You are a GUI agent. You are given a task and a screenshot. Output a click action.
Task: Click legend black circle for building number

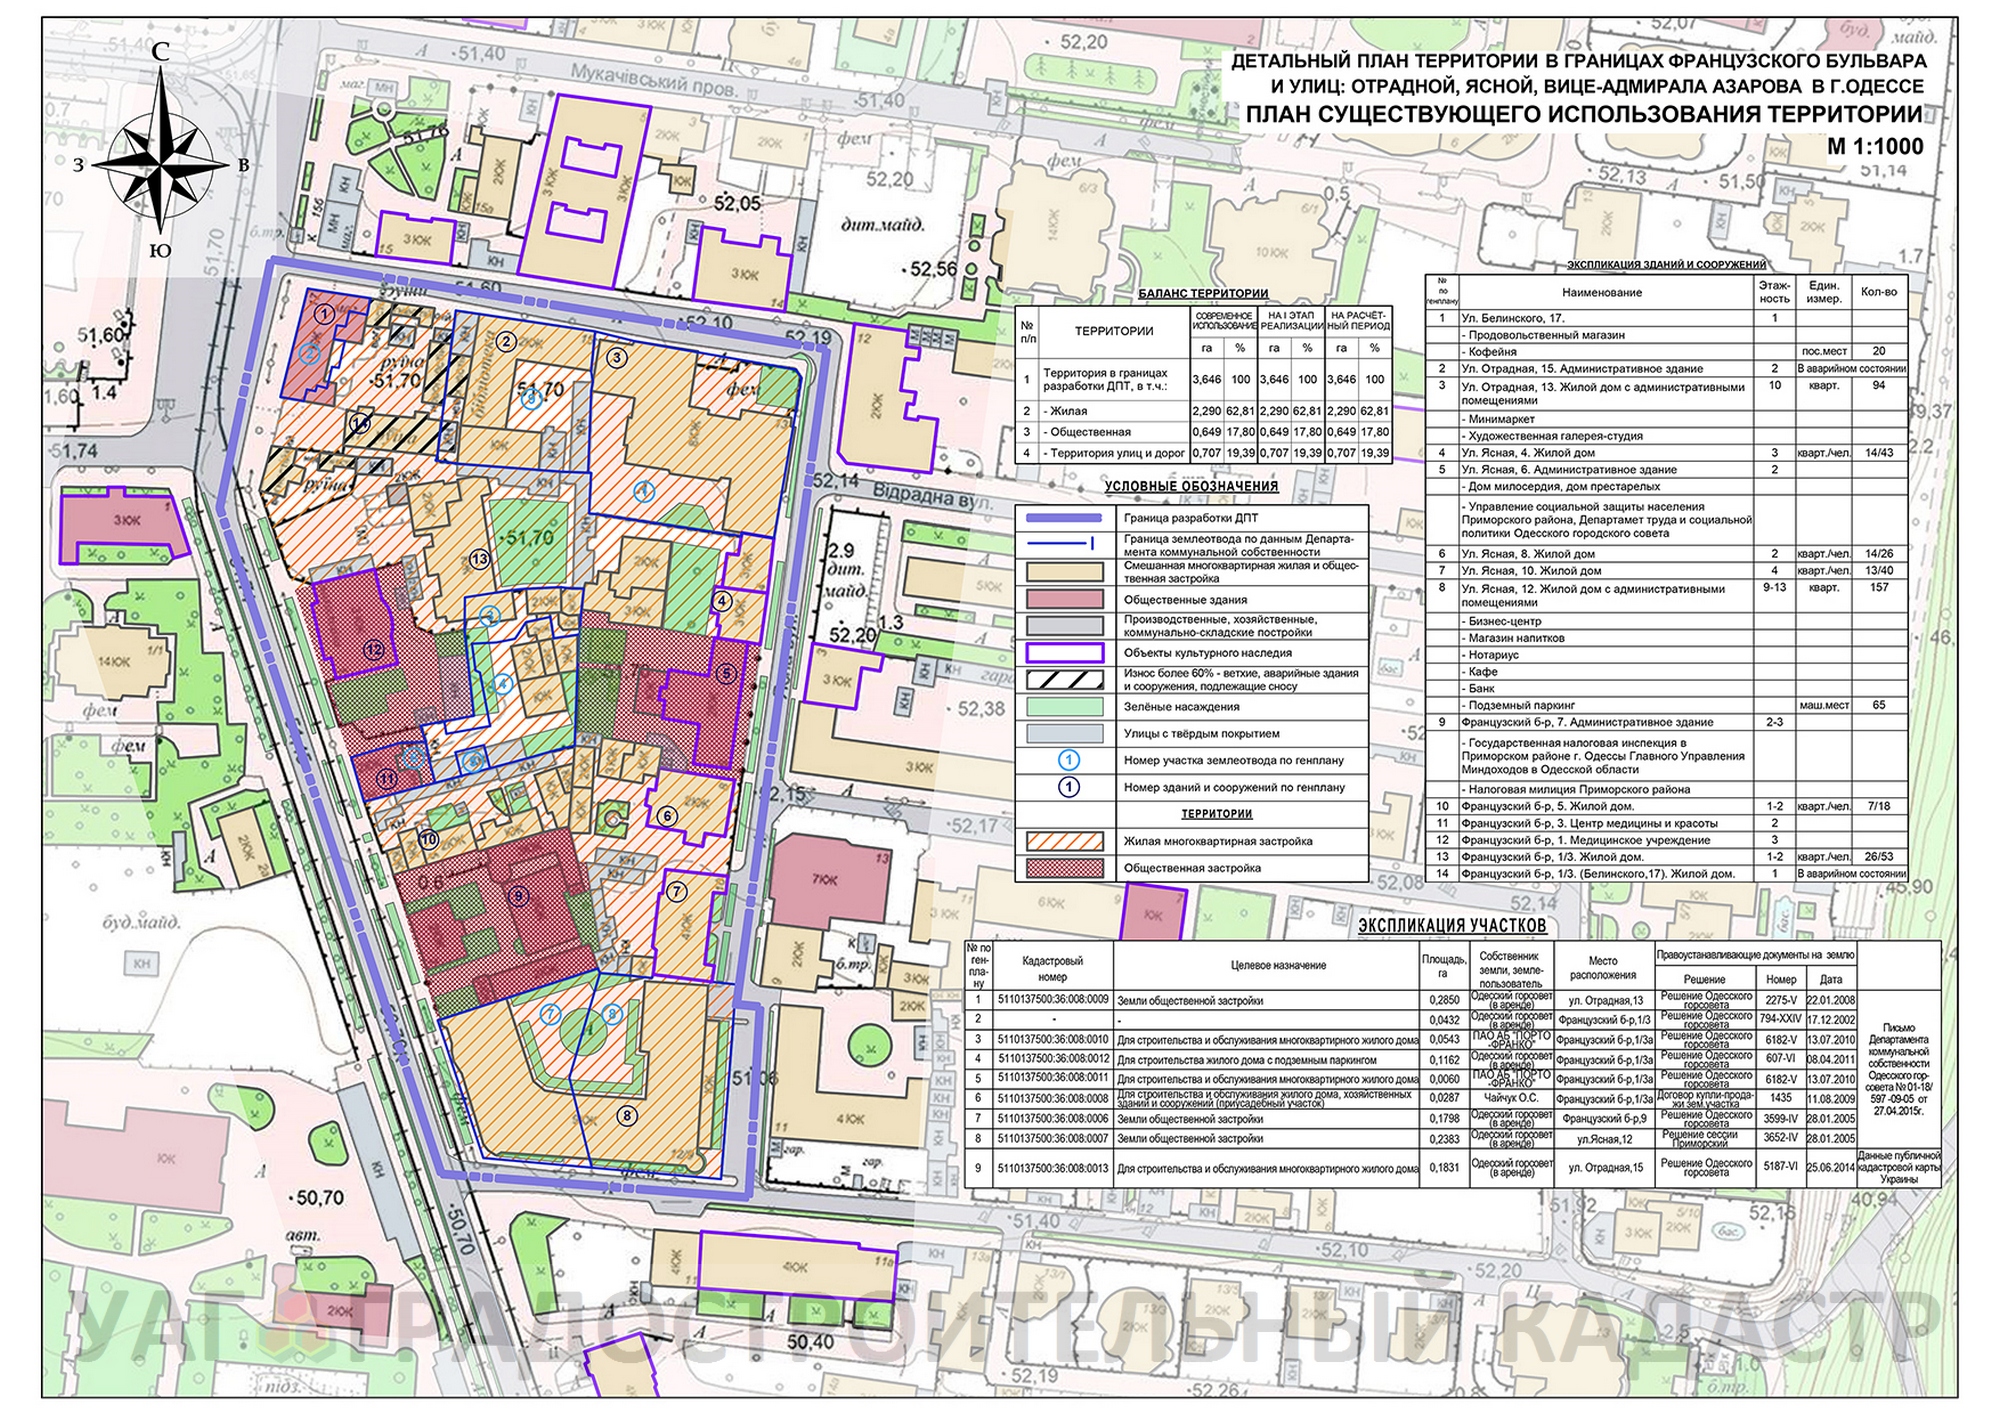click(1068, 787)
